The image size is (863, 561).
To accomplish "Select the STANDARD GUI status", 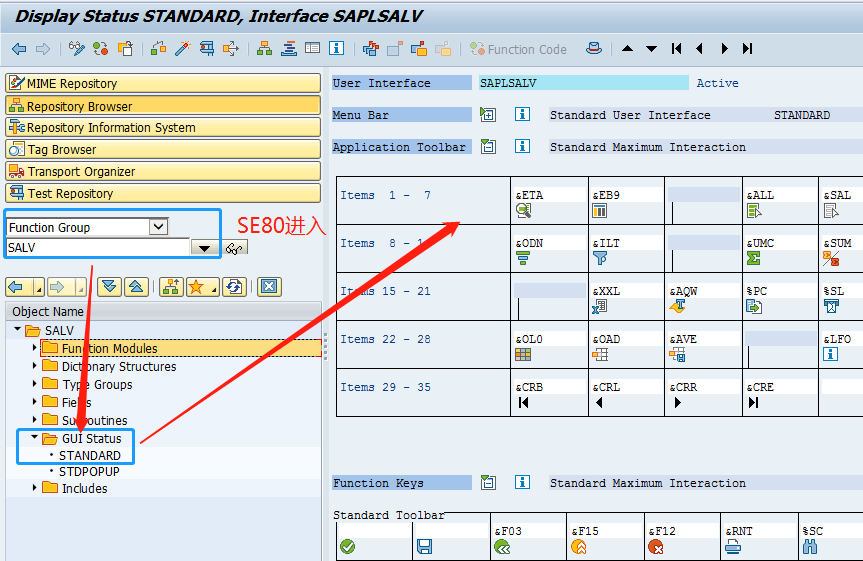I will coord(90,455).
